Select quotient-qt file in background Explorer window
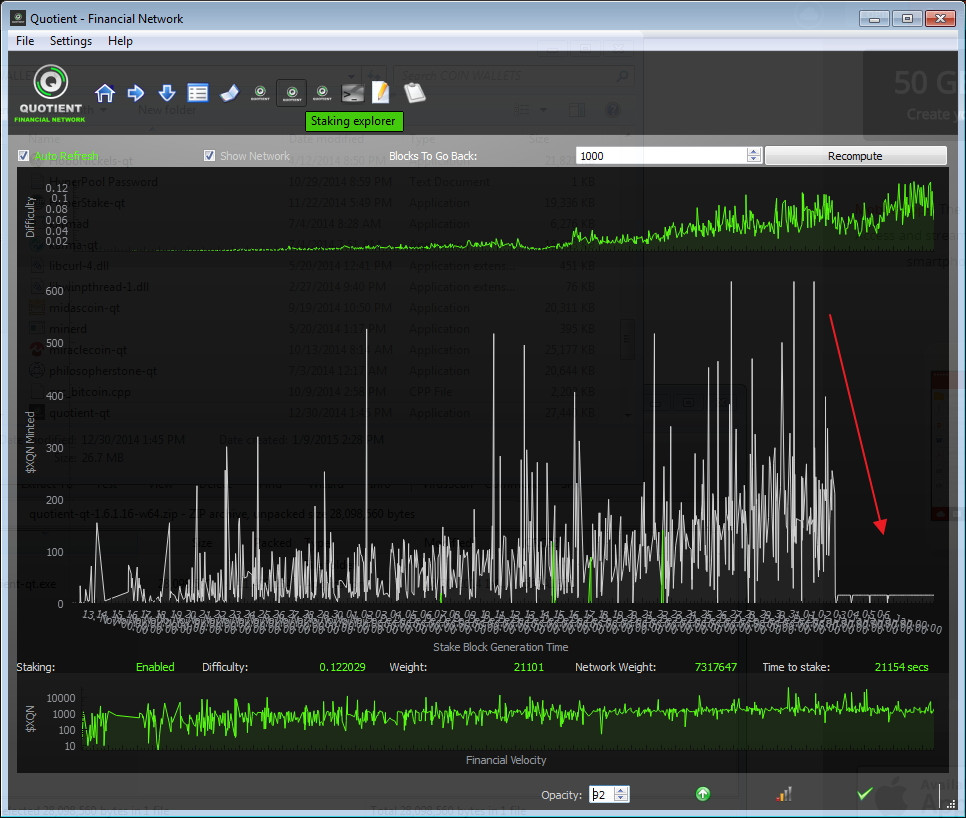The image size is (966, 818). [79, 413]
